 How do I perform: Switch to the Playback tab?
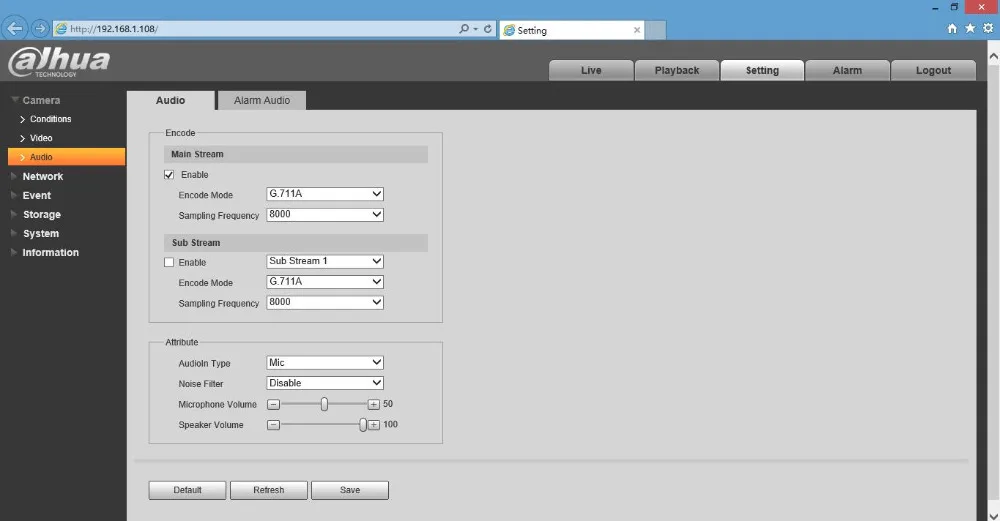677,70
